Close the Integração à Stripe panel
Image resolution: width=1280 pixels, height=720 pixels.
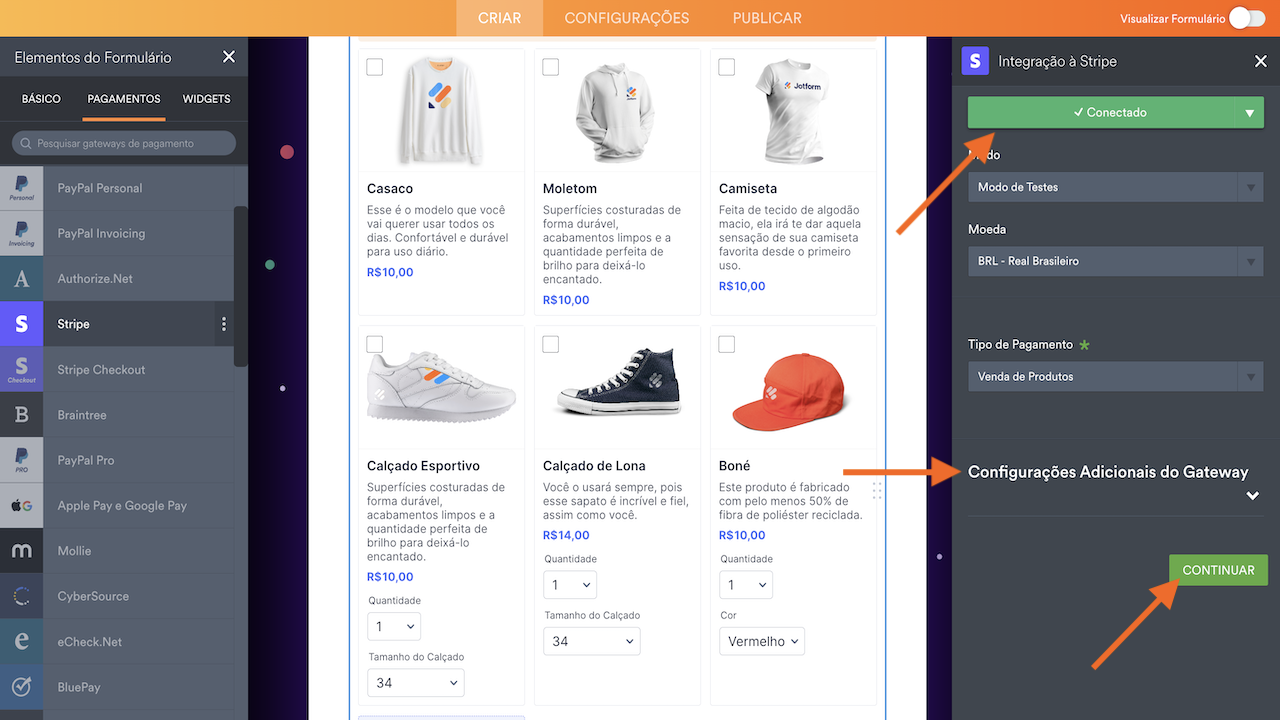tap(1260, 62)
